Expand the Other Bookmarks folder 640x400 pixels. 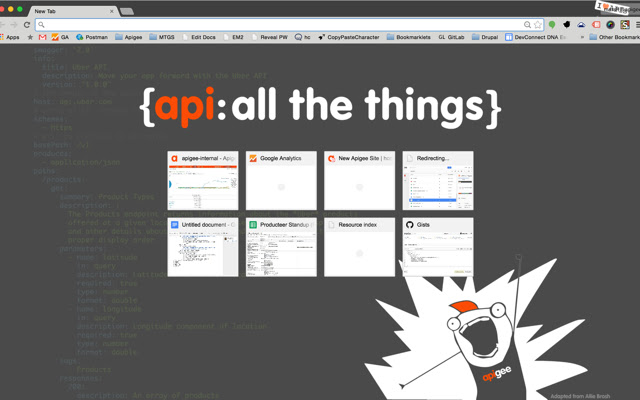pyautogui.click(x=615, y=37)
